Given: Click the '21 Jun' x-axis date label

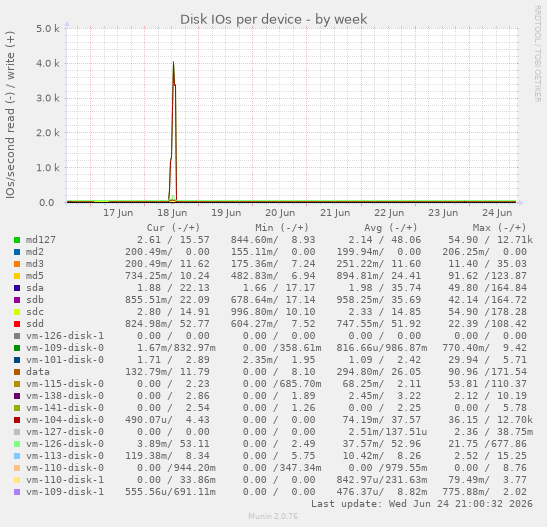Looking at the screenshot, I should coord(335,213).
